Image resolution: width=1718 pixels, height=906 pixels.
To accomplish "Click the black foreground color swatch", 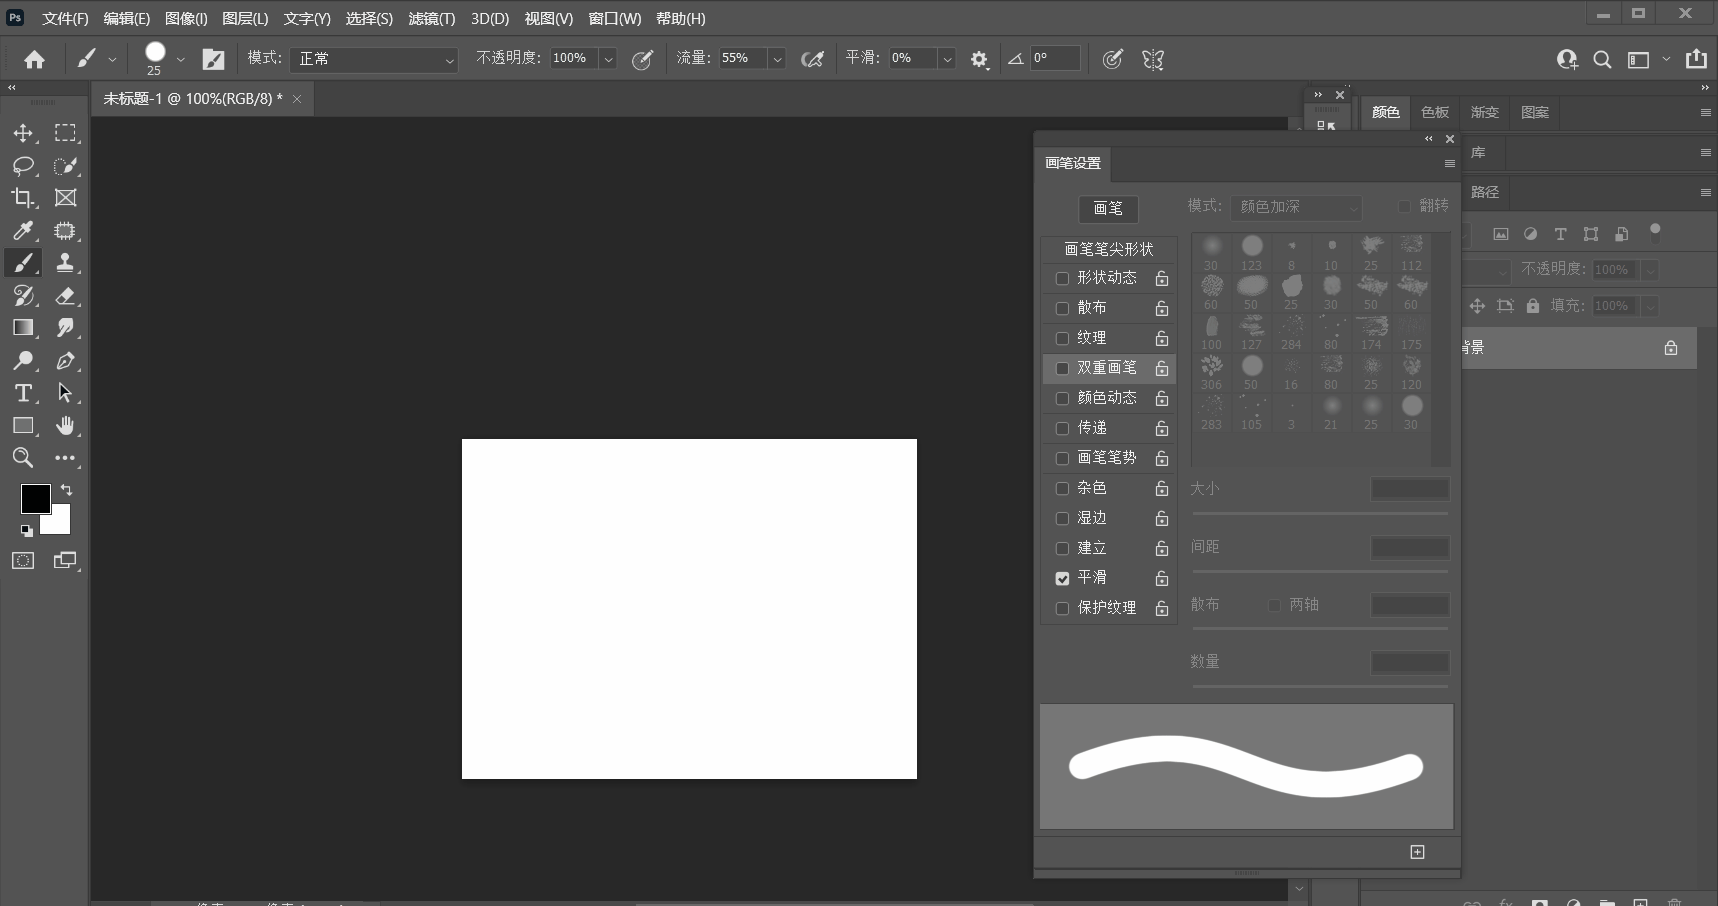I will [x=35, y=498].
